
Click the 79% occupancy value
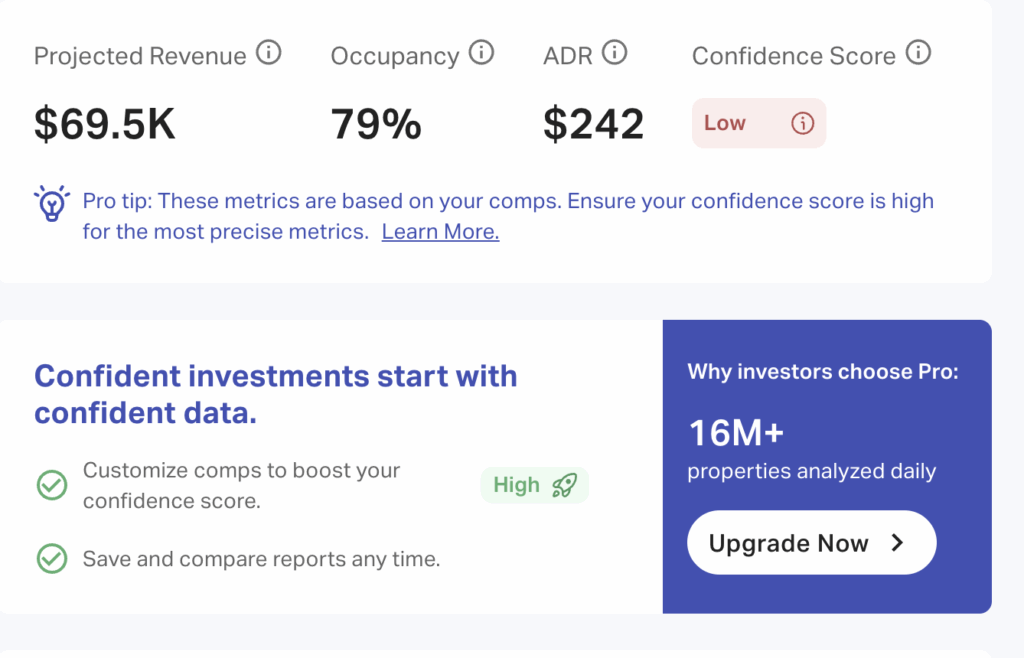click(376, 122)
